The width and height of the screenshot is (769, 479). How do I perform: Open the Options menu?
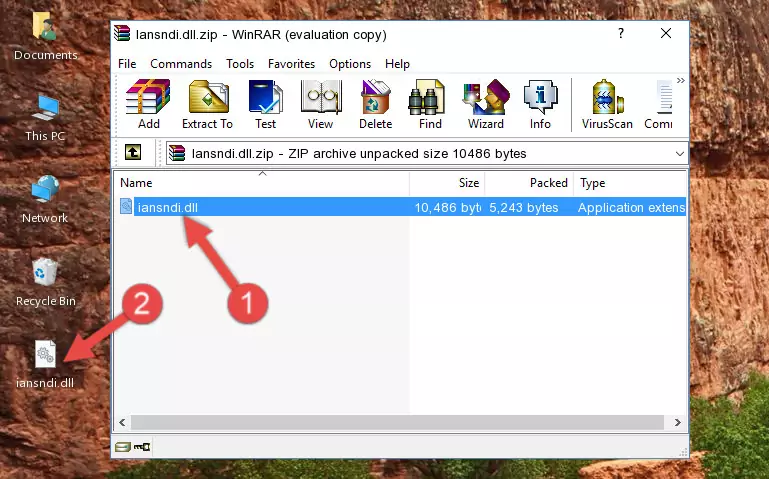(350, 64)
